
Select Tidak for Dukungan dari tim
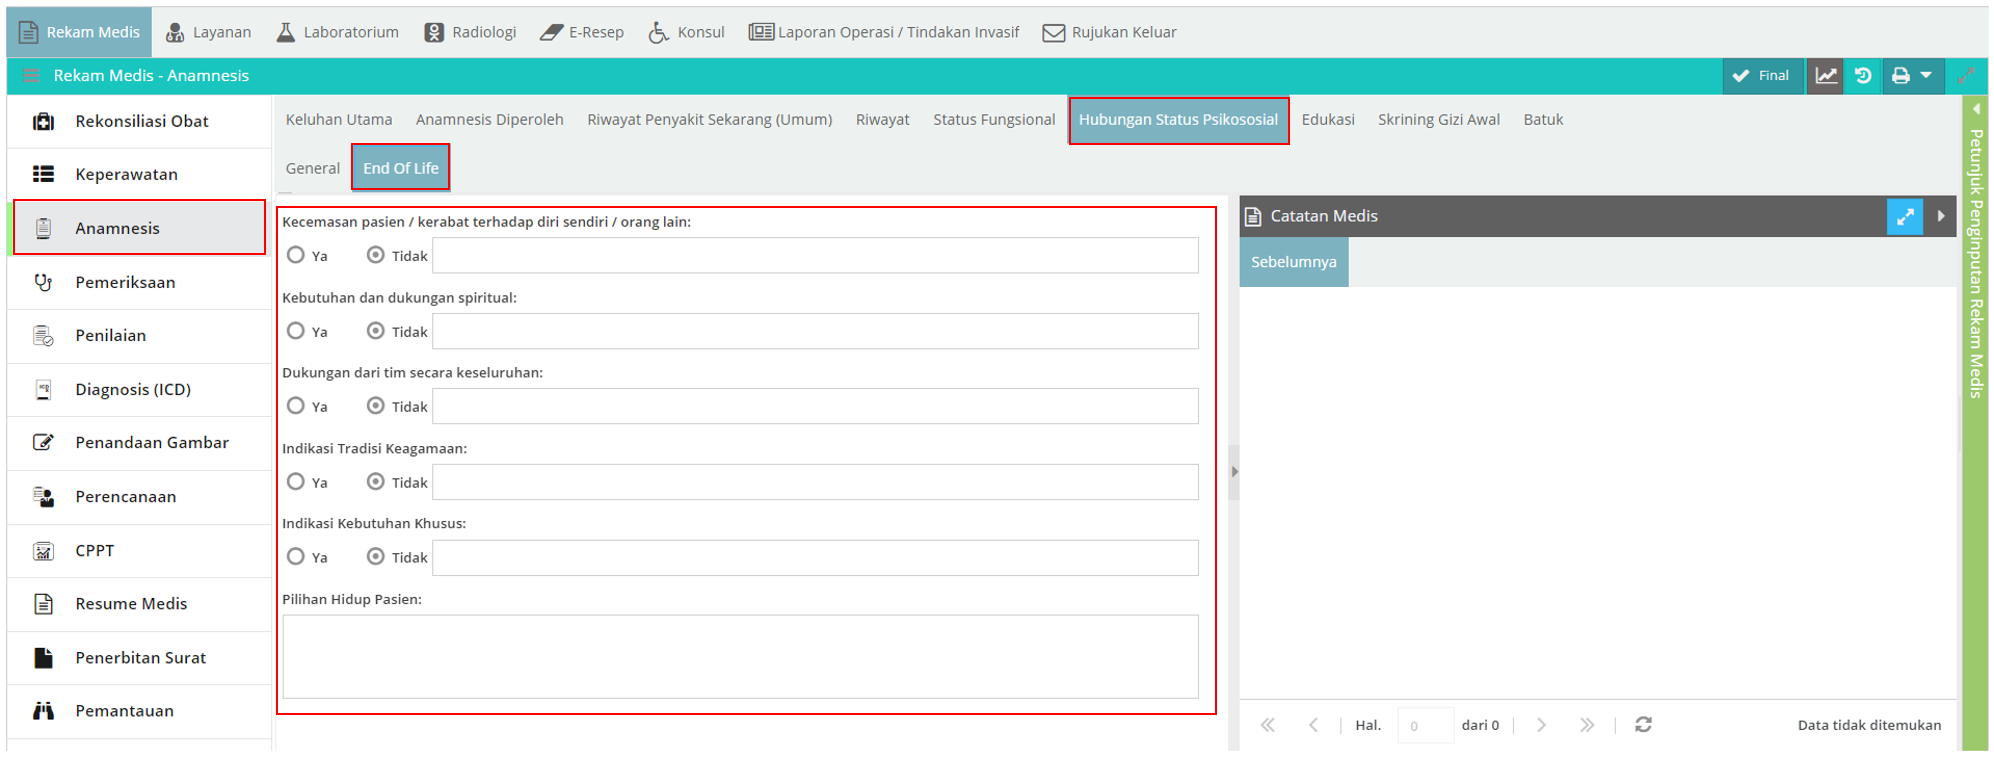tap(376, 406)
